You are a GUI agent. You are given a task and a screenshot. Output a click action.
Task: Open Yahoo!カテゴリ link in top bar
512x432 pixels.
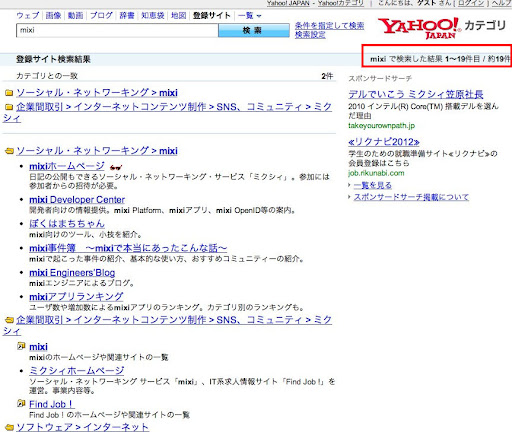coord(341,3)
